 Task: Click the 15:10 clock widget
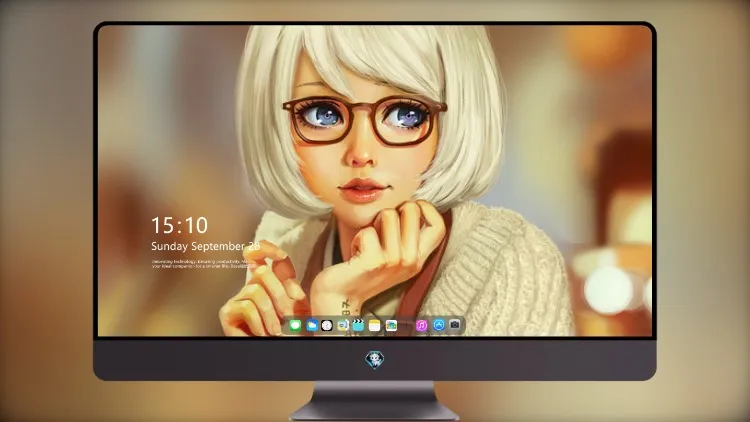click(x=179, y=225)
